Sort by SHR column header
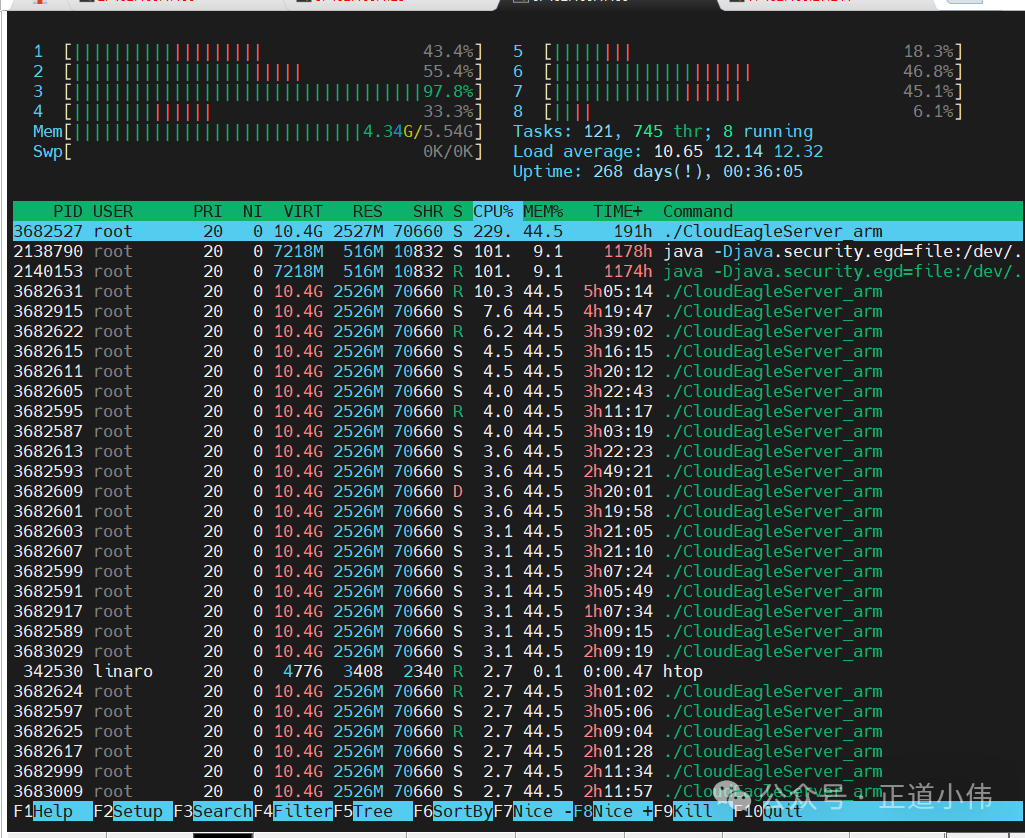The image size is (1025, 838). [428, 211]
